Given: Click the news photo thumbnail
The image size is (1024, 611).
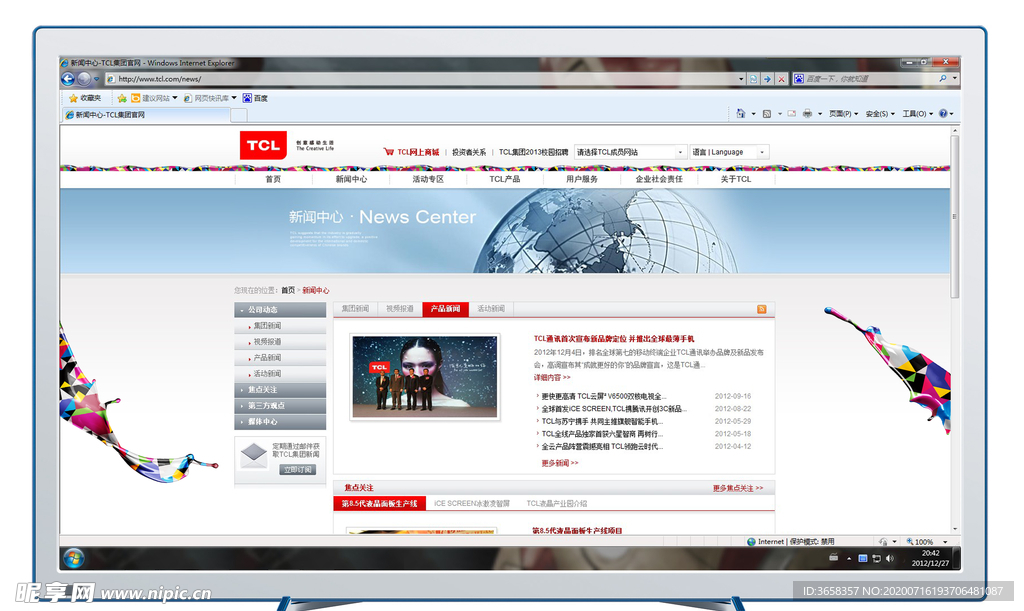Looking at the screenshot, I should [425, 377].
